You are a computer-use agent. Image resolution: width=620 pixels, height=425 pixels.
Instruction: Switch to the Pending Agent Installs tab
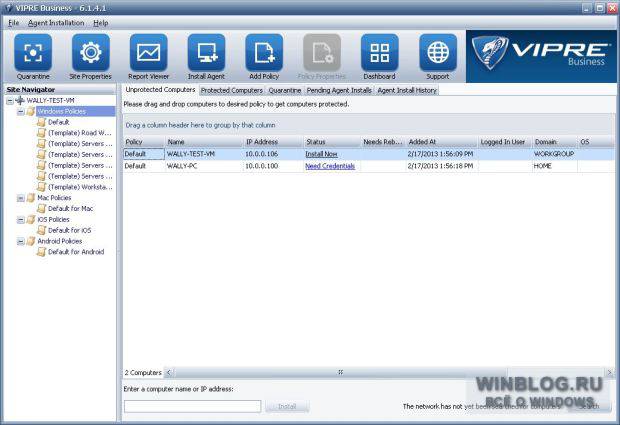pos(339,91)
